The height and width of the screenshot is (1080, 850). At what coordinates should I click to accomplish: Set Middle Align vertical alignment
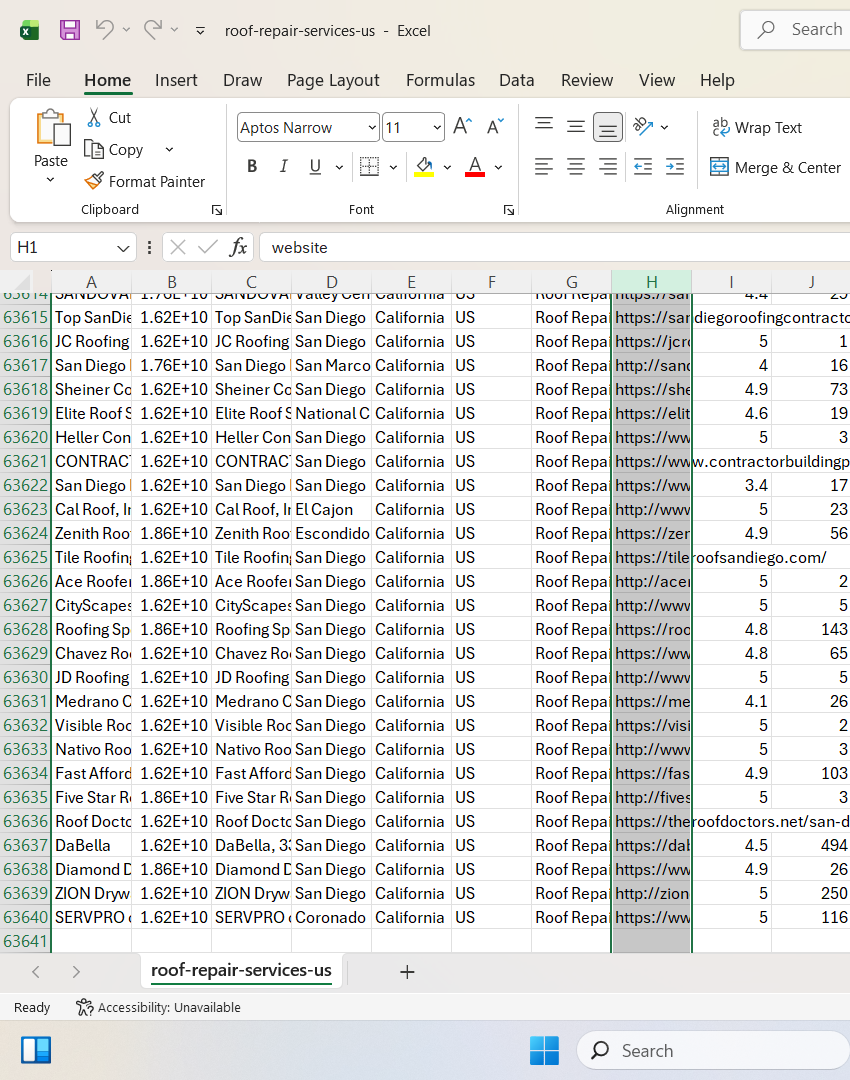coord(576,126)
